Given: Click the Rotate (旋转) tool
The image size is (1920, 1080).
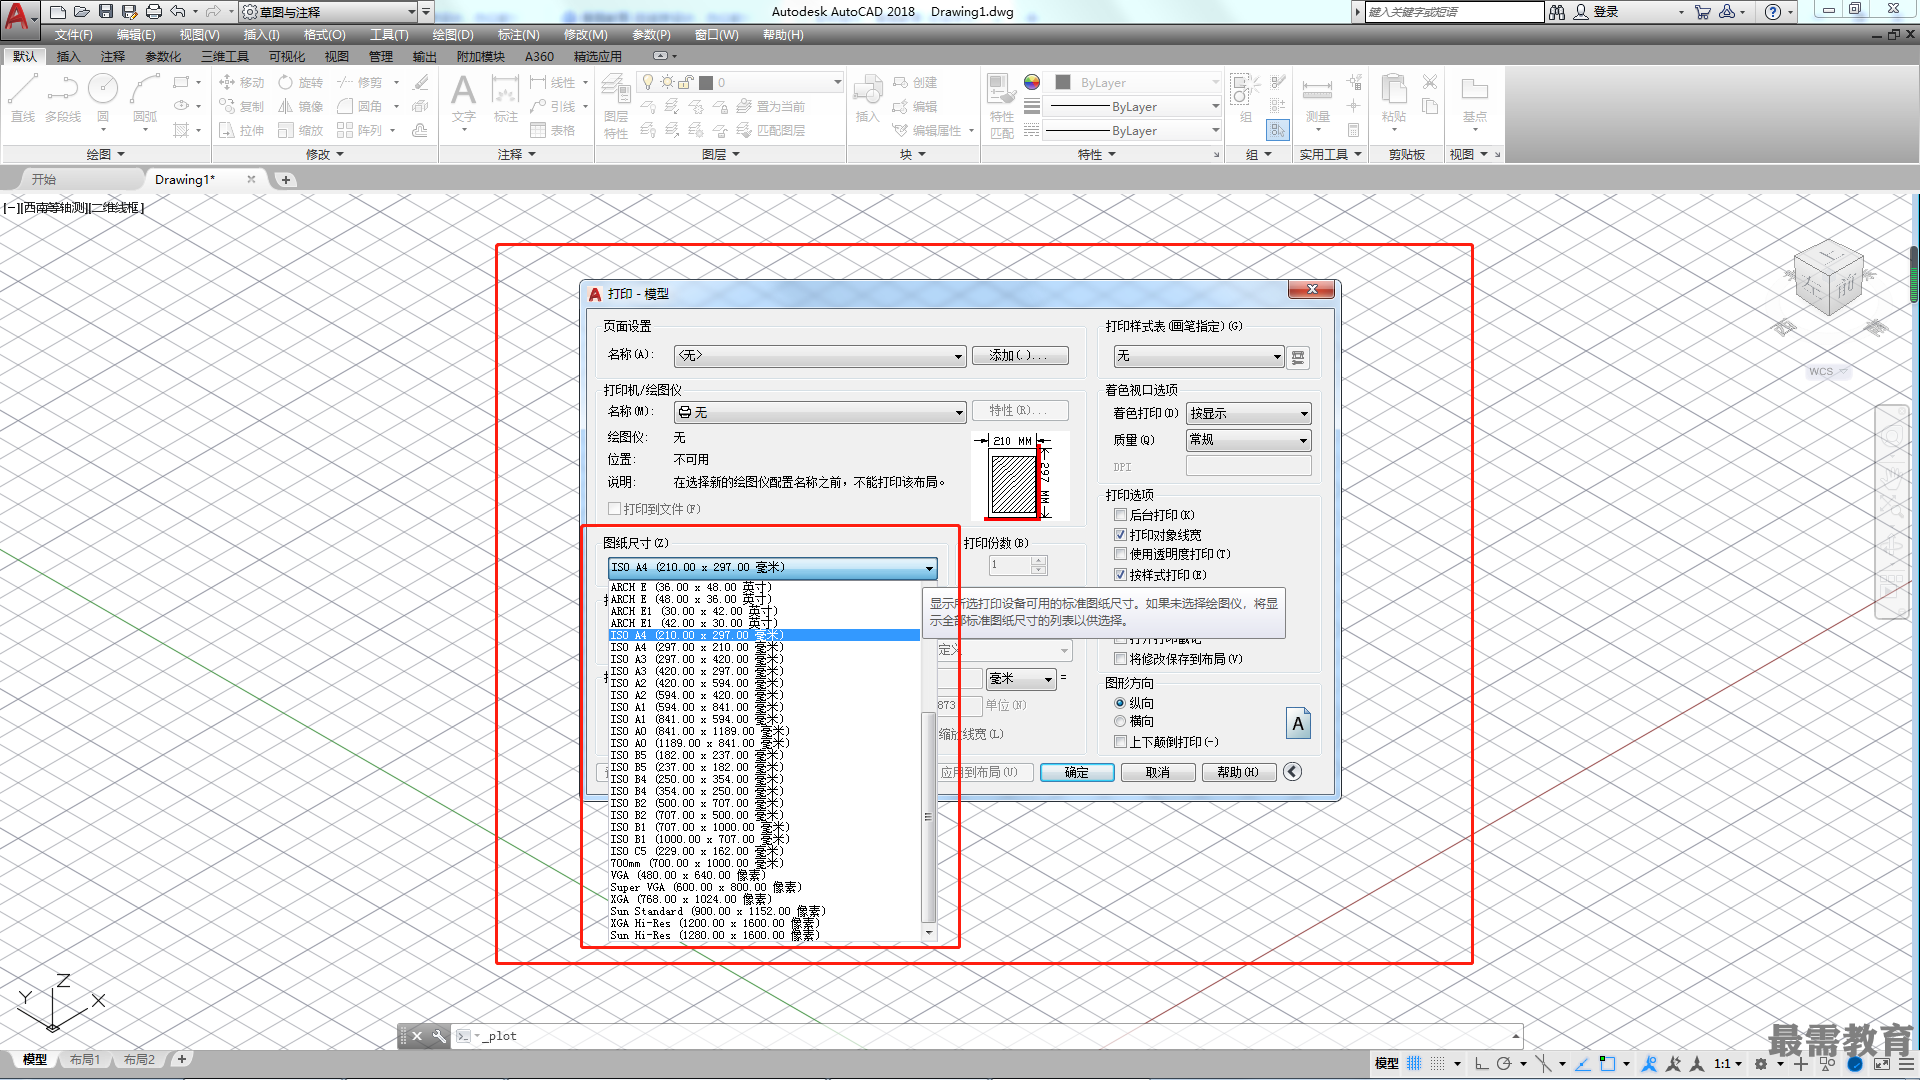Looking at the screenshot, I should [x=301, y=82].
